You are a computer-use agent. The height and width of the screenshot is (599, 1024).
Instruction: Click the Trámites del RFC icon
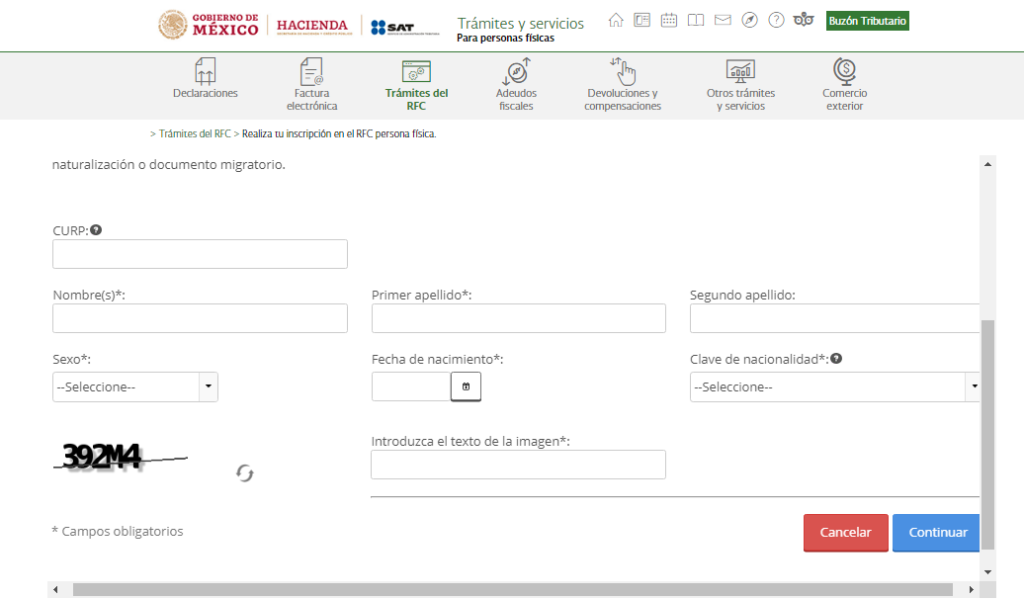click(x=416, y=71)
